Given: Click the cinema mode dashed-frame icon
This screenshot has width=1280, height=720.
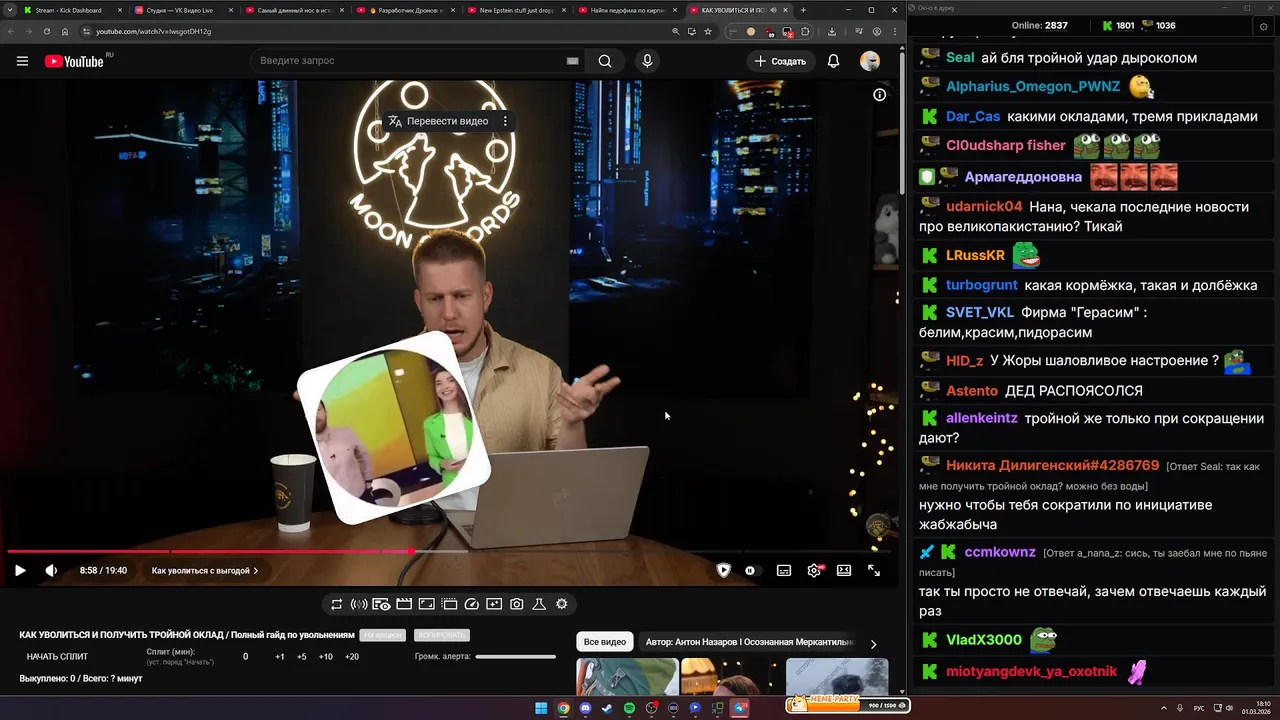Looking at the screenshot, I should (x=449, y=604).
